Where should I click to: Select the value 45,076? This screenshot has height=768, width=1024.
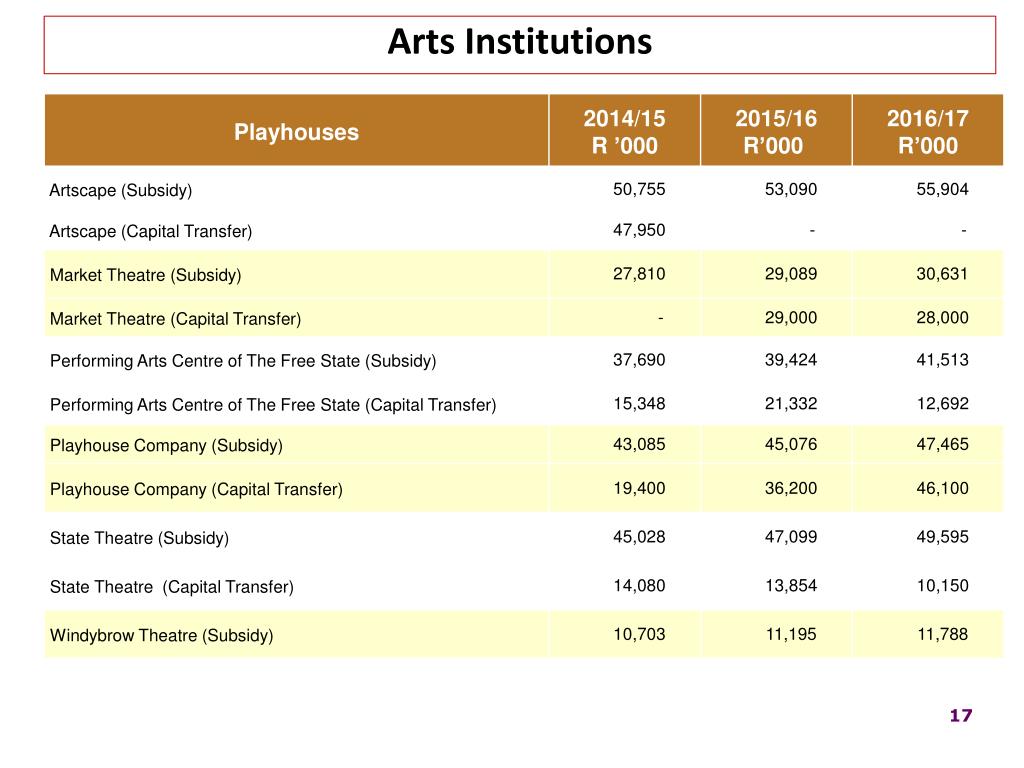pyautogui.click(x=791, y=445)
